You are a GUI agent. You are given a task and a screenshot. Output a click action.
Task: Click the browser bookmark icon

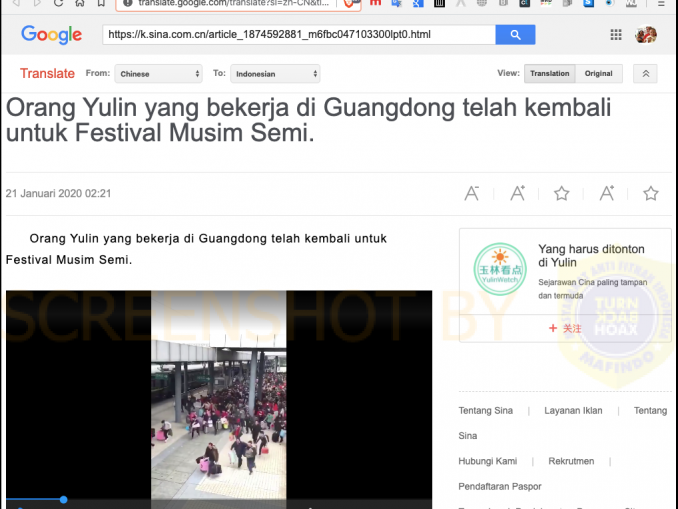pyautogui.click(x=101, y=3)
